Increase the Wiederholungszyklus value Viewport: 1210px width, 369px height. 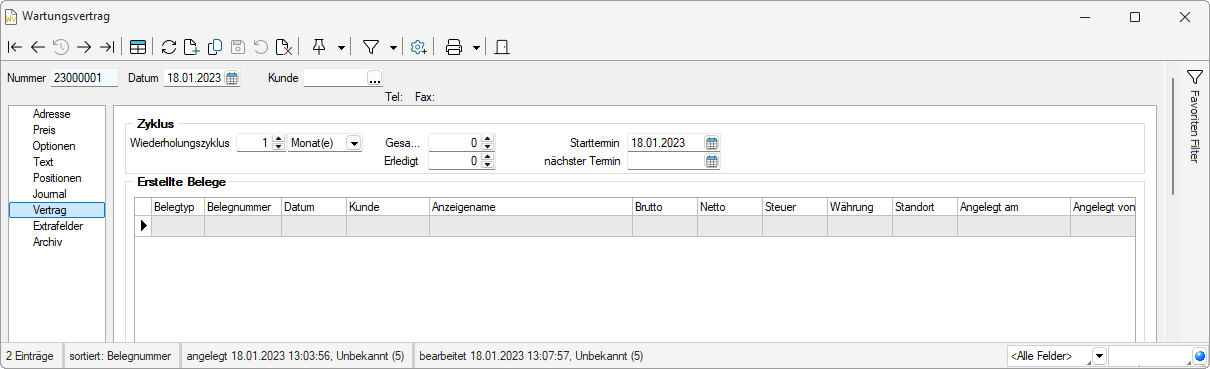pos(279,139)
